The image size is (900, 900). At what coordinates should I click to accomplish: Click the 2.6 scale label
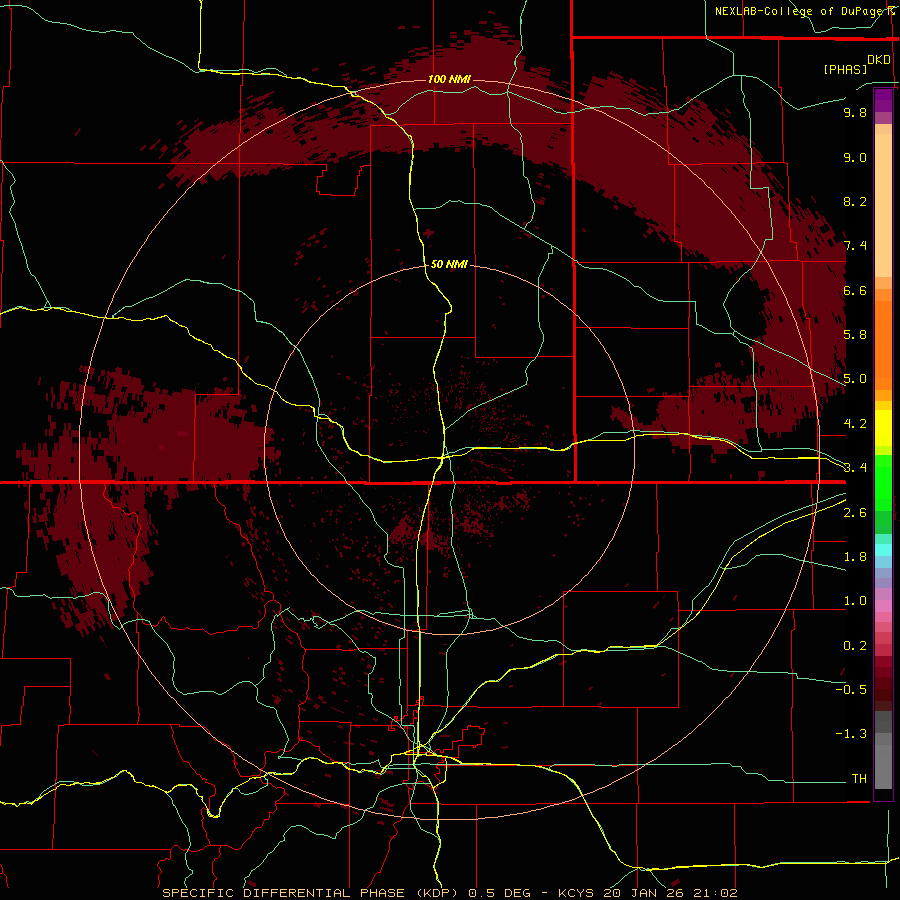[855, 512]
